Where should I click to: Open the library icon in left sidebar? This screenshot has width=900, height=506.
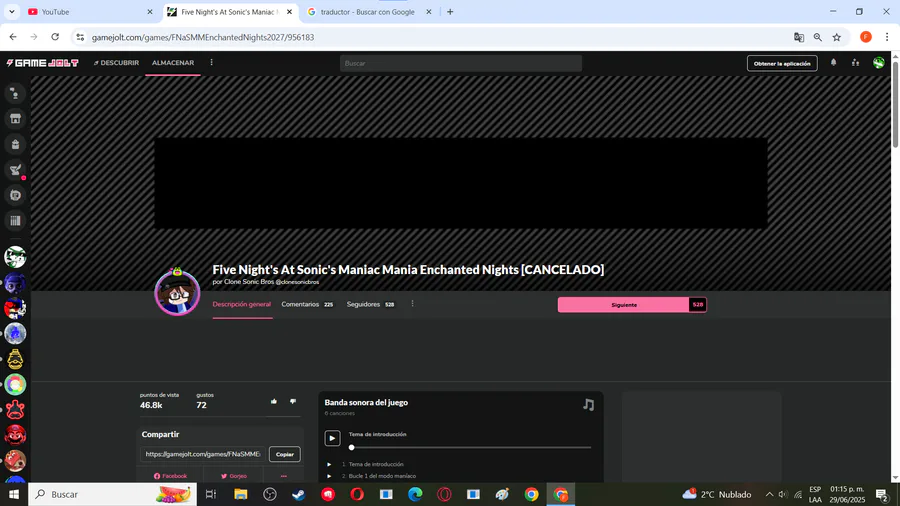pyautogui.click(x=15, y=221)
